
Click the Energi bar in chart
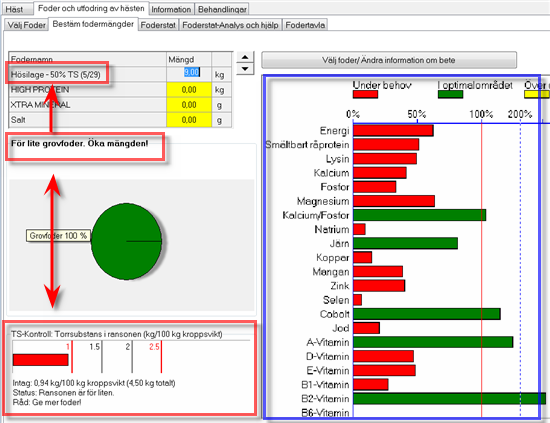pyautogui.click(x=393, y=130)
